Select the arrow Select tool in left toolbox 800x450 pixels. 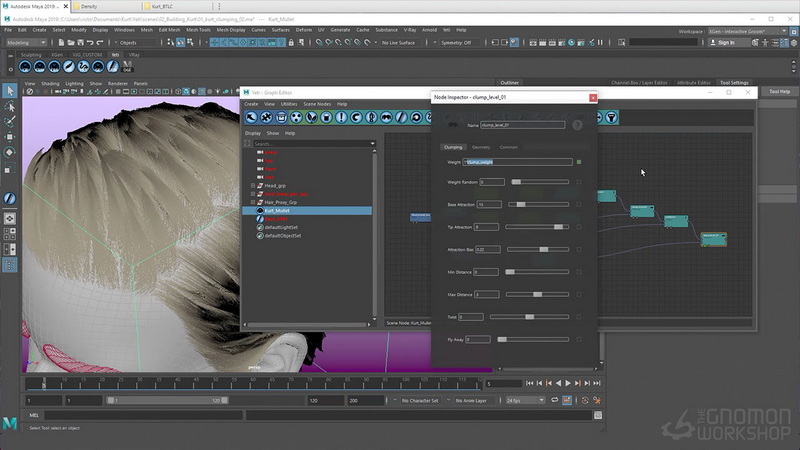point(10,91)
